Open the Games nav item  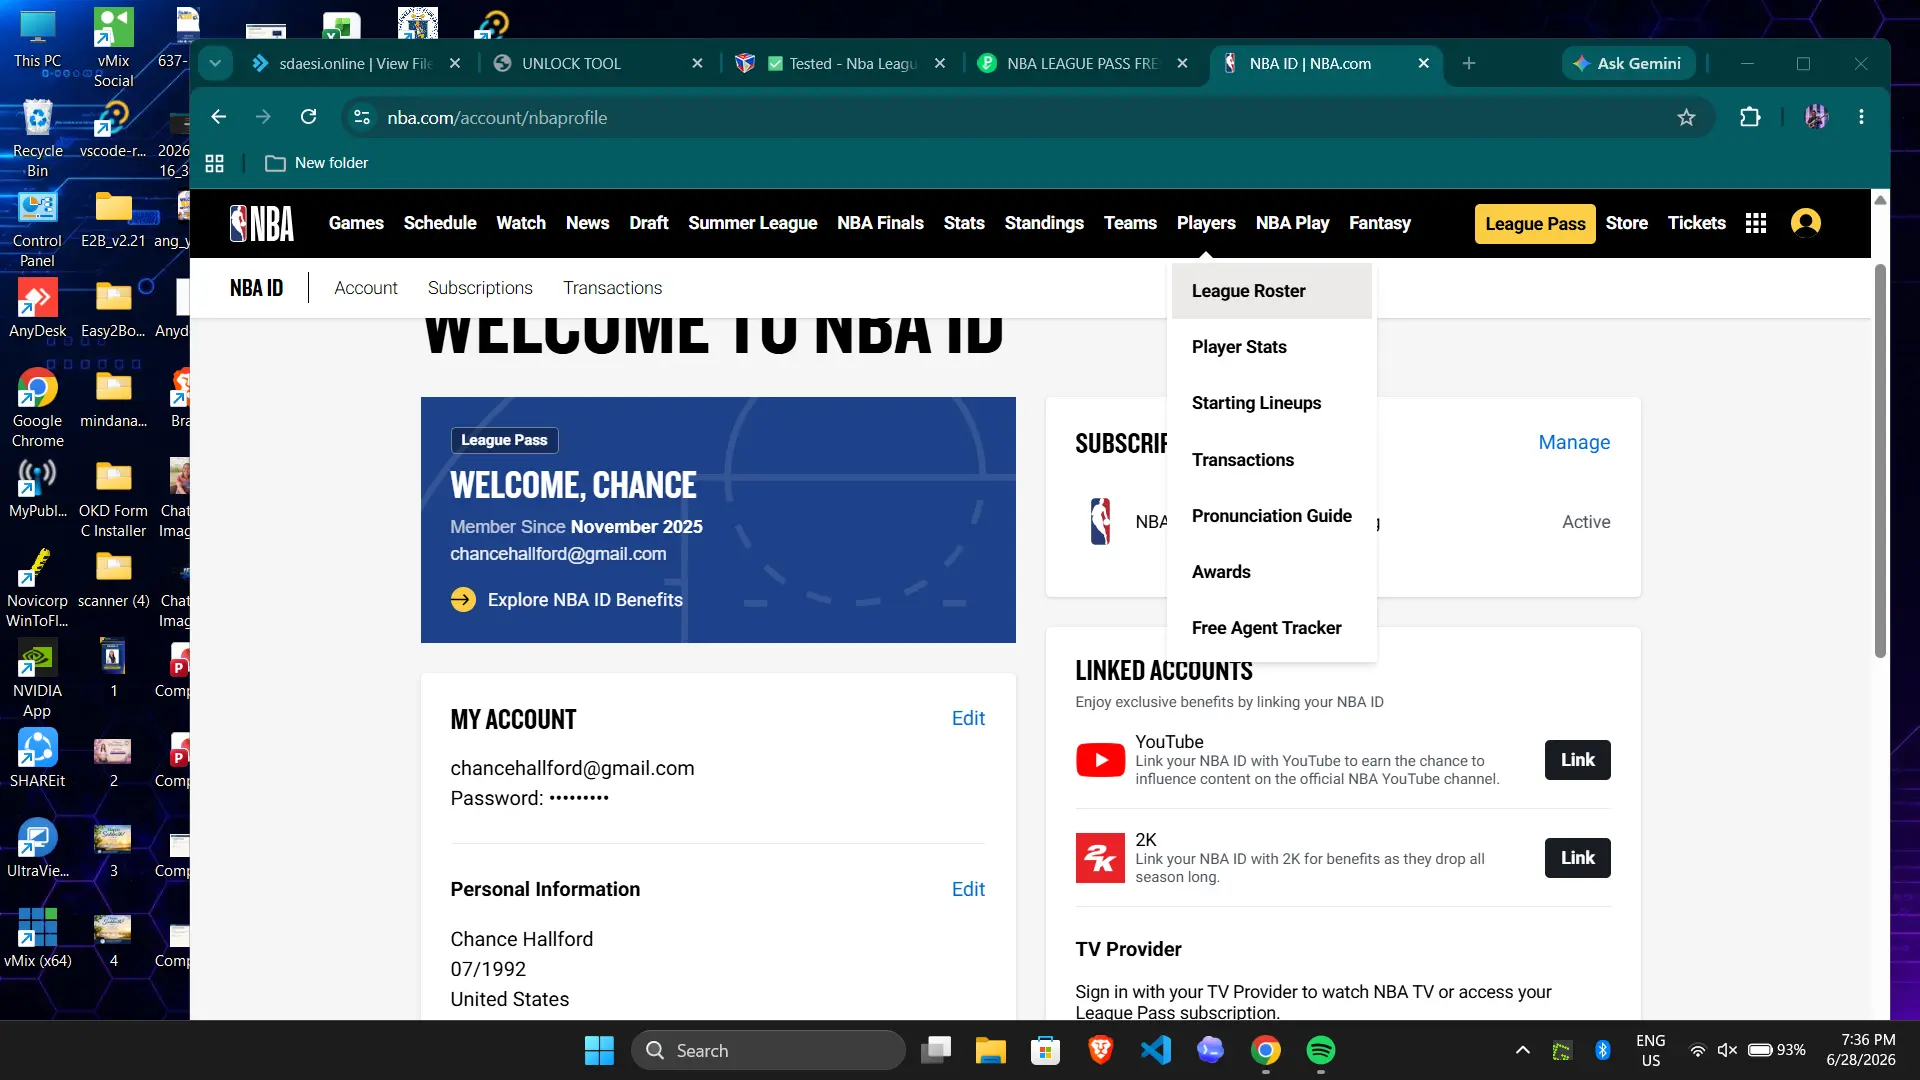click(x=356, y=223)
